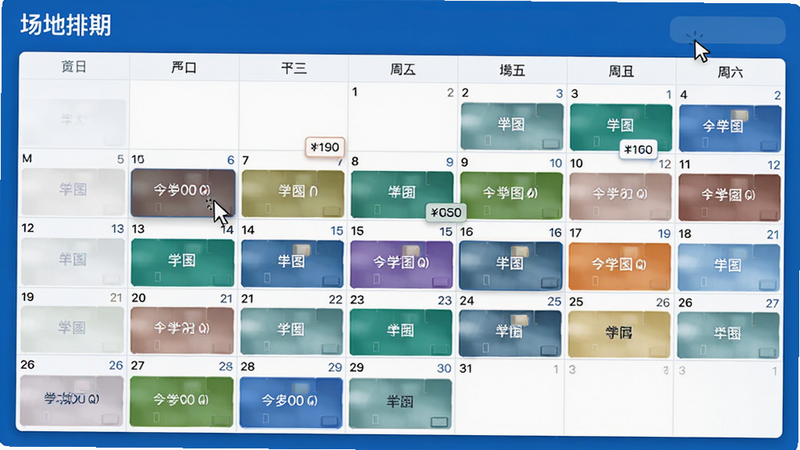Open the faded event card on Sunday 19

tap(72, 330)
